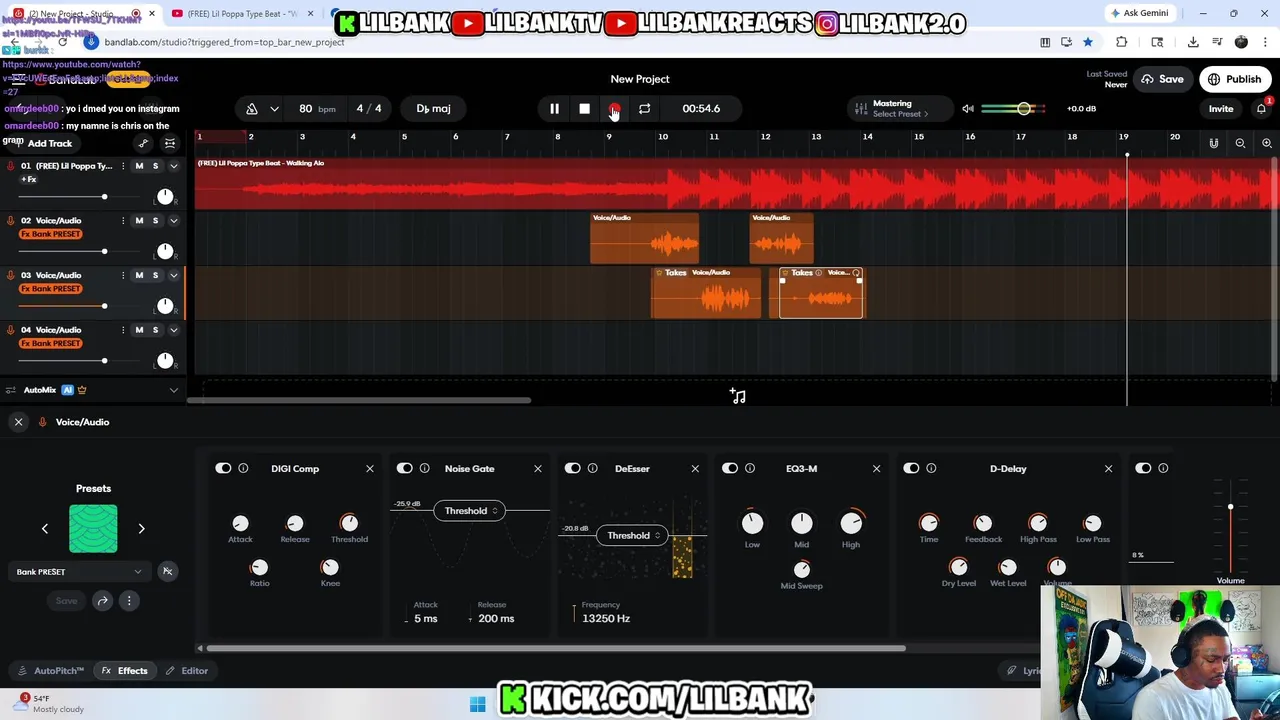This screenshot has height=720, width=1280.
Task: Remove the Noise Gate effect
Action: pyautogui.click(x=538, y=468)
